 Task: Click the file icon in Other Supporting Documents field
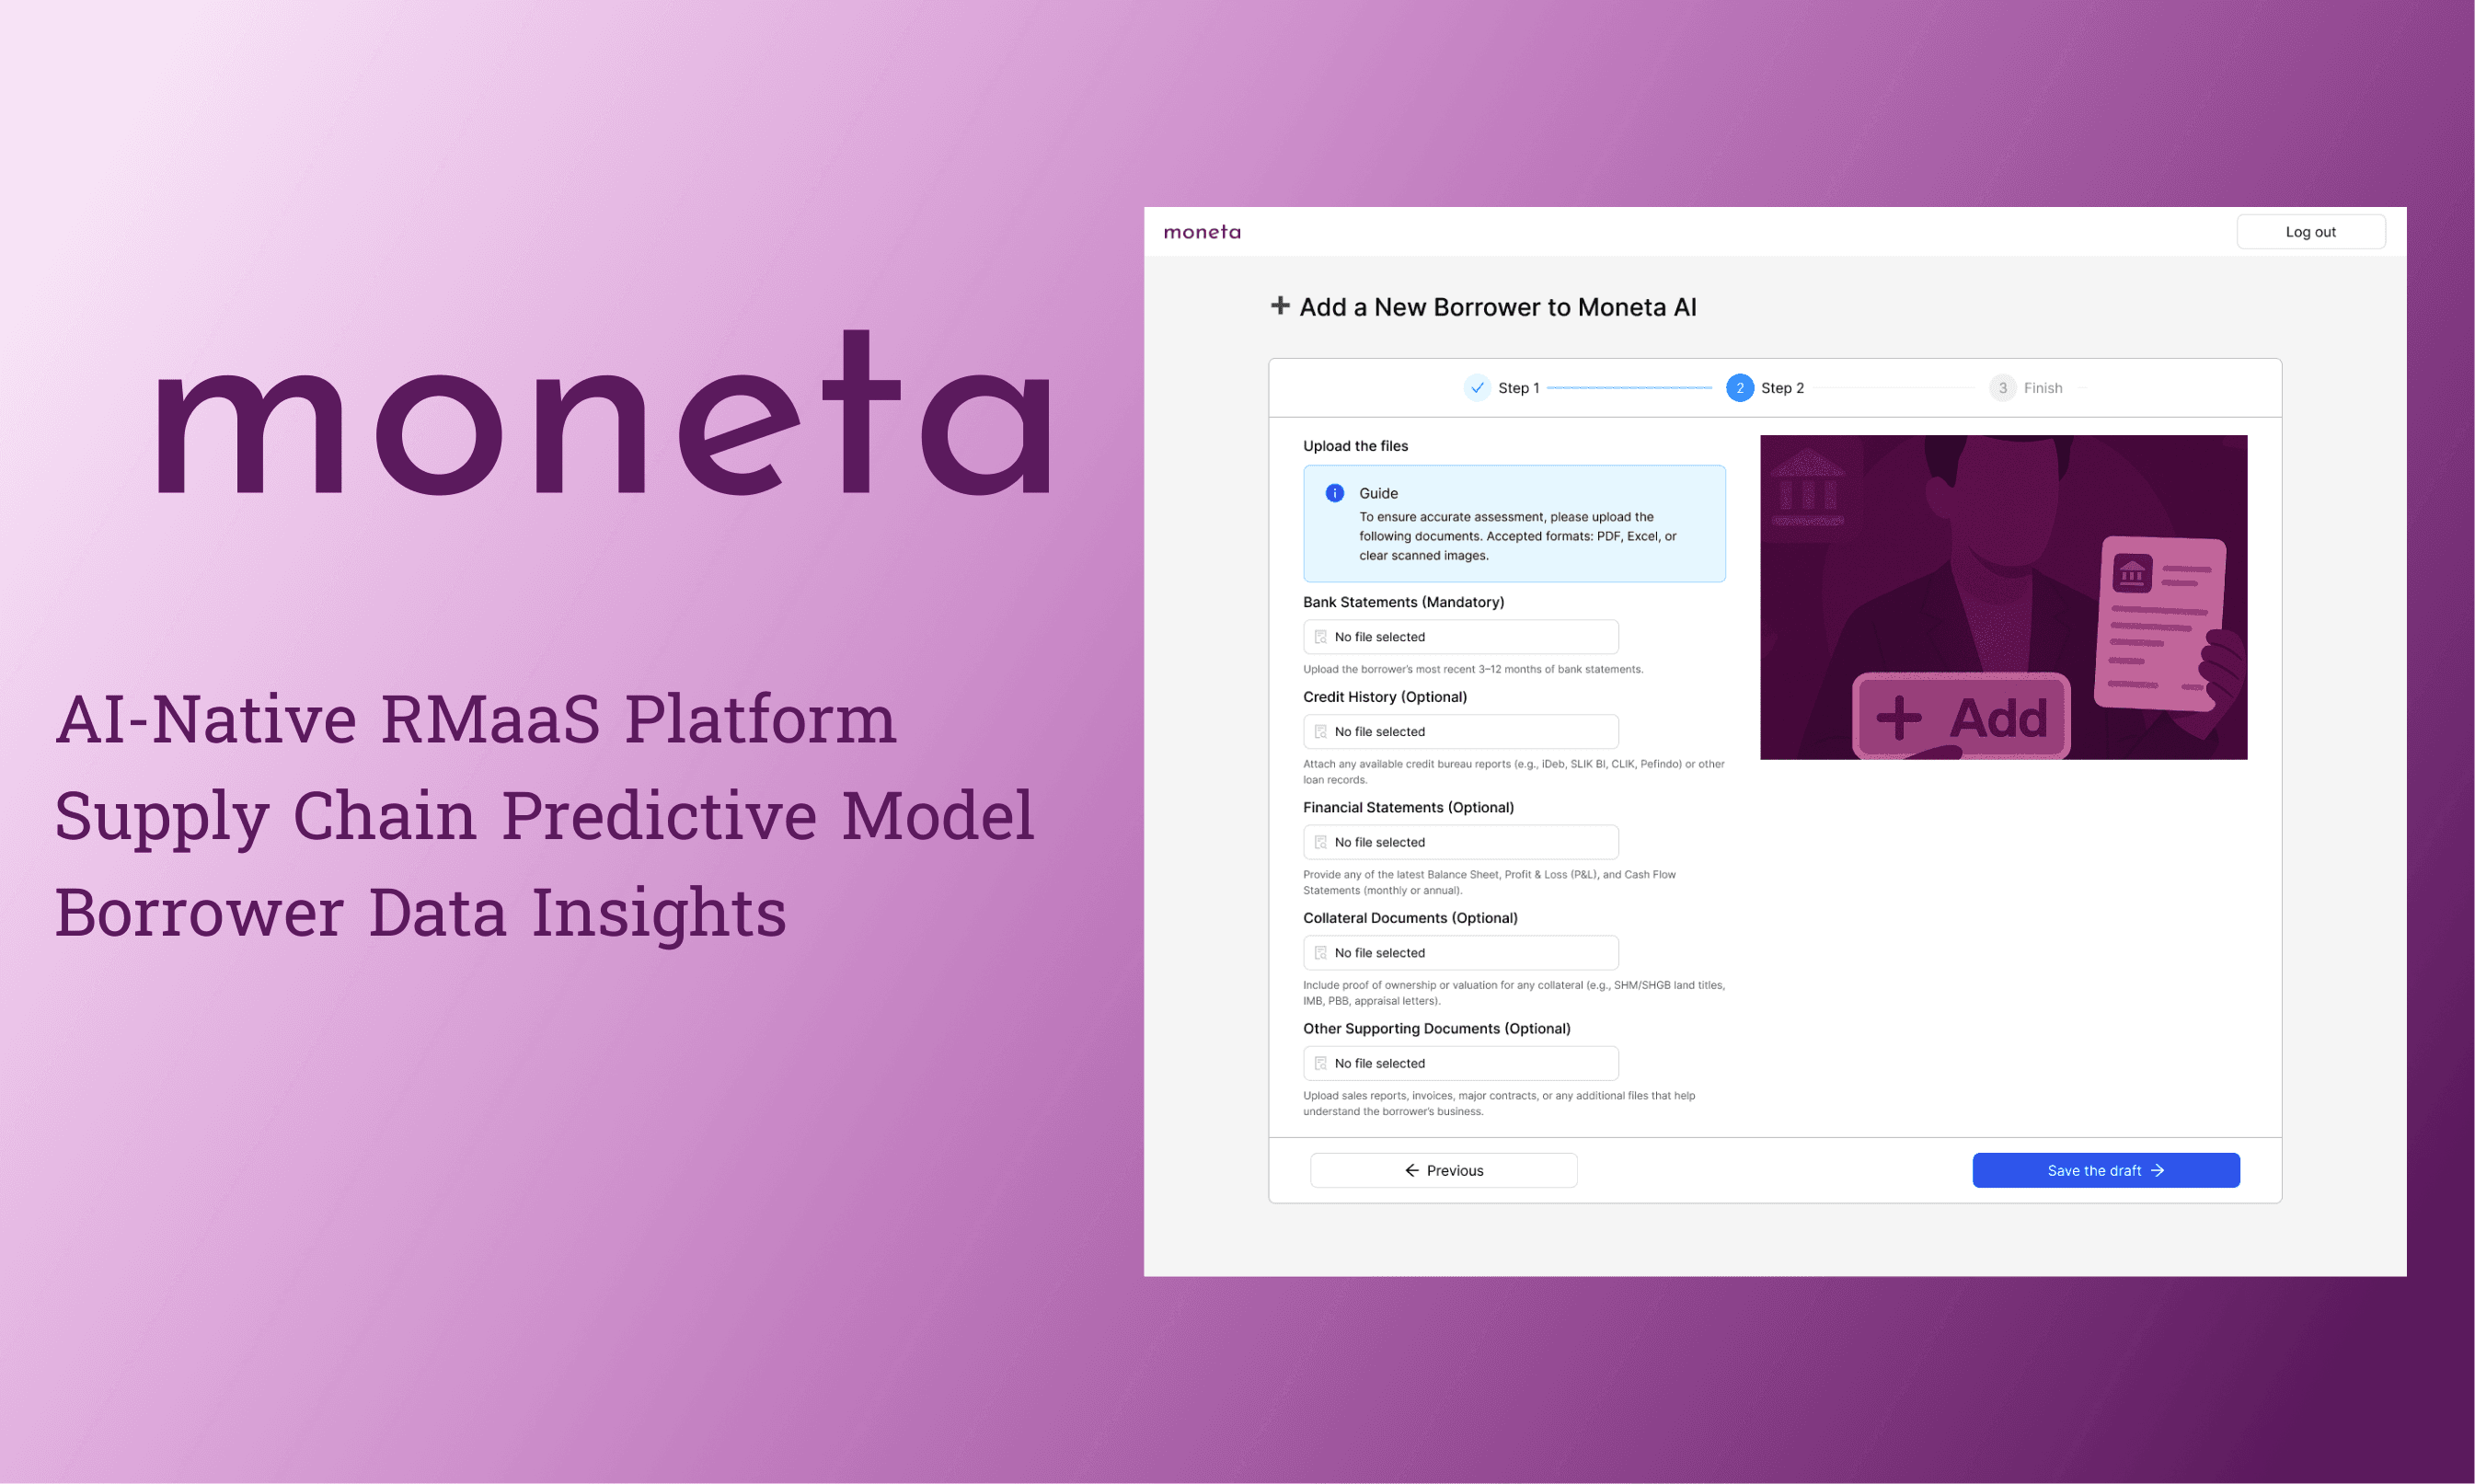(1320, 1063)
